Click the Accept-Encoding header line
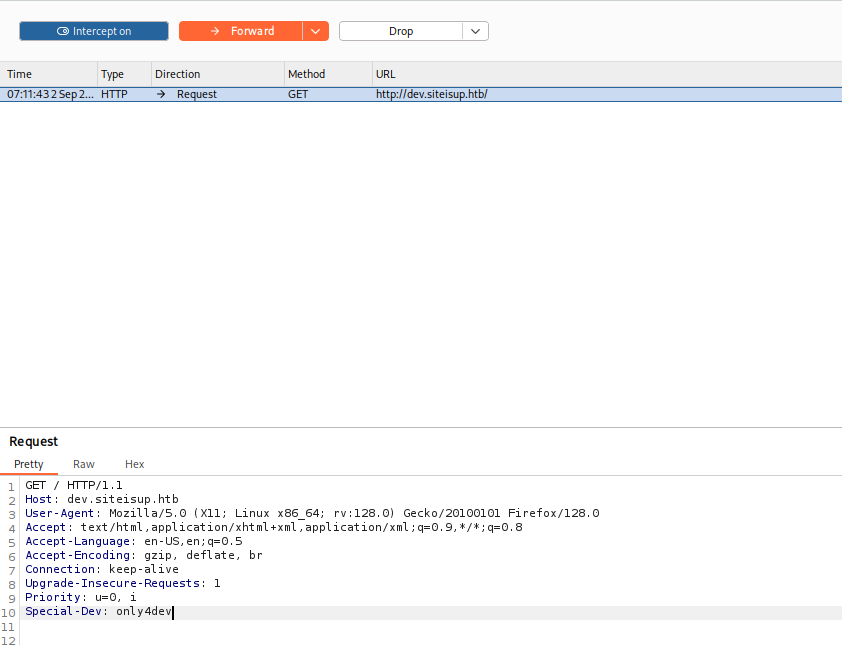Image resolution: width=842 pixels, height=645 pixels. click(144, 555)
